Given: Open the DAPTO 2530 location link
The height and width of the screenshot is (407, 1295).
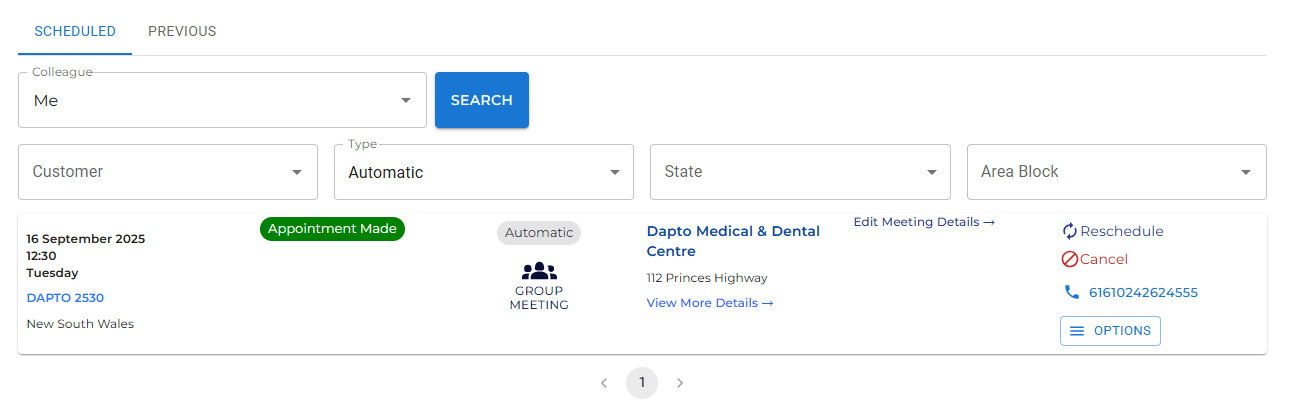Looking at the screenshot, I should 65,297.
